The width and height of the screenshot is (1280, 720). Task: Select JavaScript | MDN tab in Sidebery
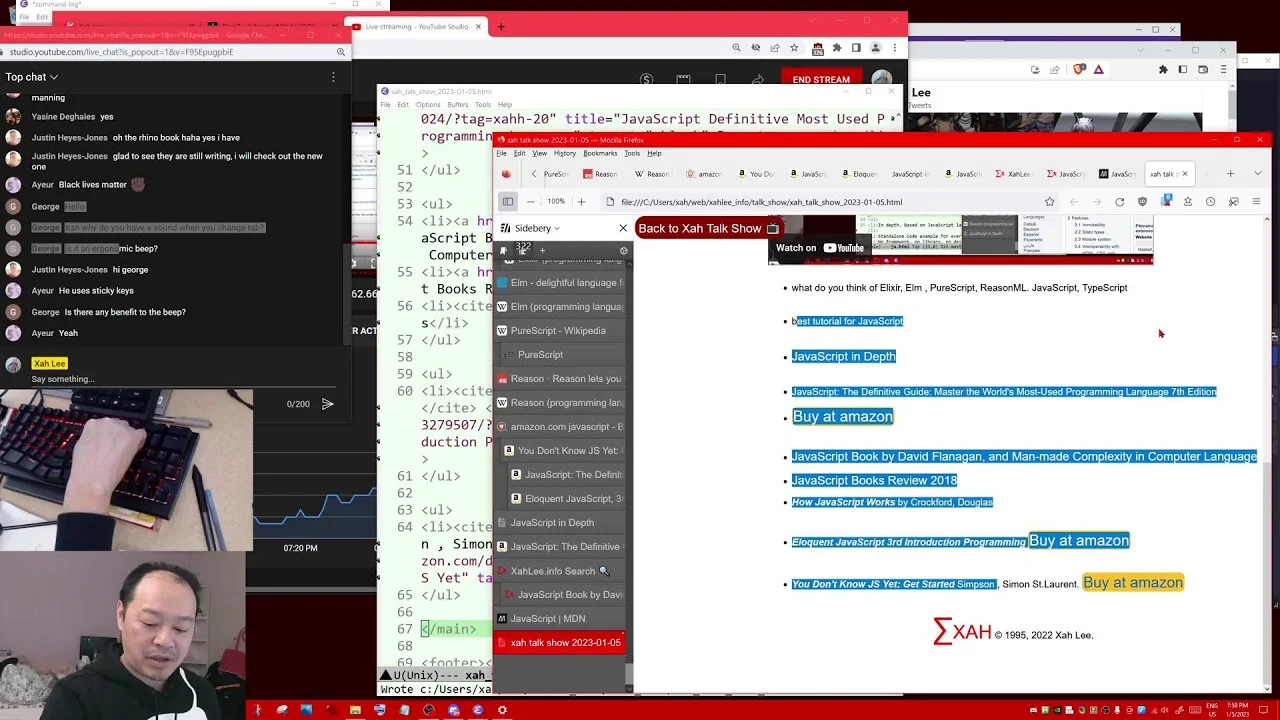pos(558,619)
